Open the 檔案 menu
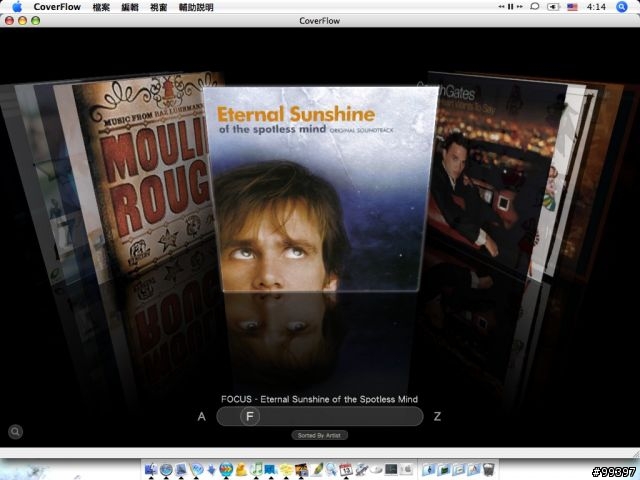This screenshot has height=480, width=640. 101,7
